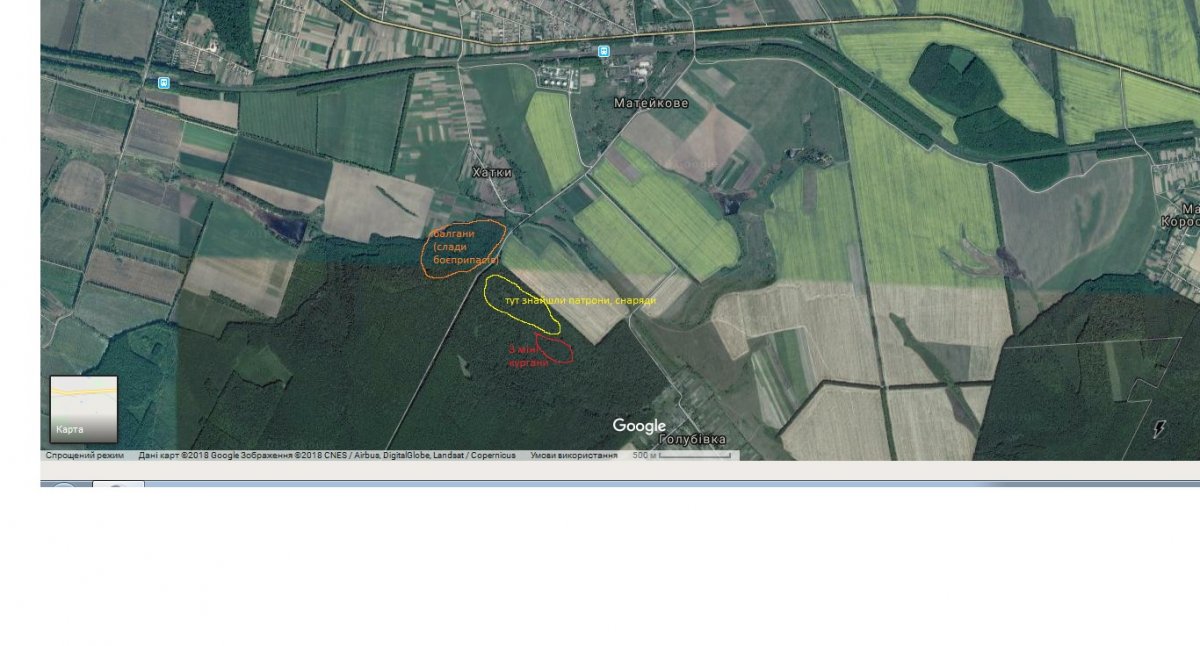This screenshot has width=1200, height=646.
Task: Toggle the 500 м map scale
Action: 684,455
